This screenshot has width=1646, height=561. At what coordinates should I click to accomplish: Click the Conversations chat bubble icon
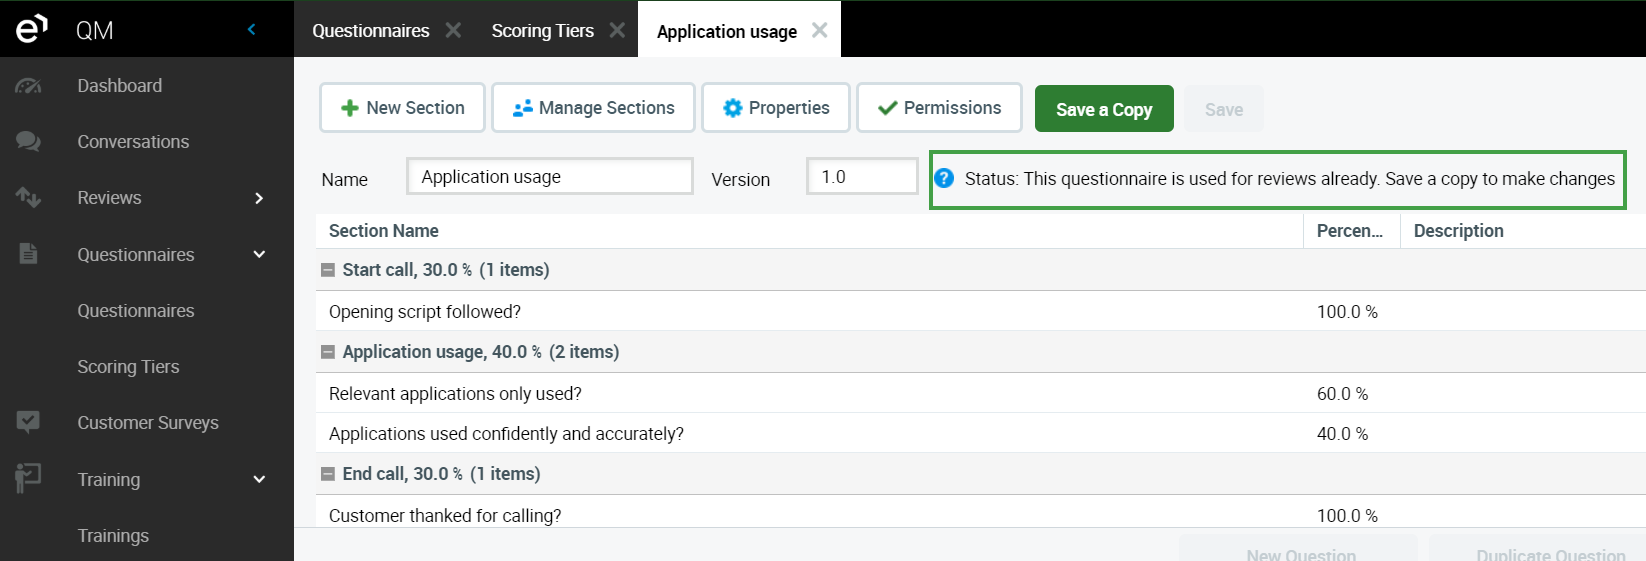pyautogui.click(x=28, y=142)
